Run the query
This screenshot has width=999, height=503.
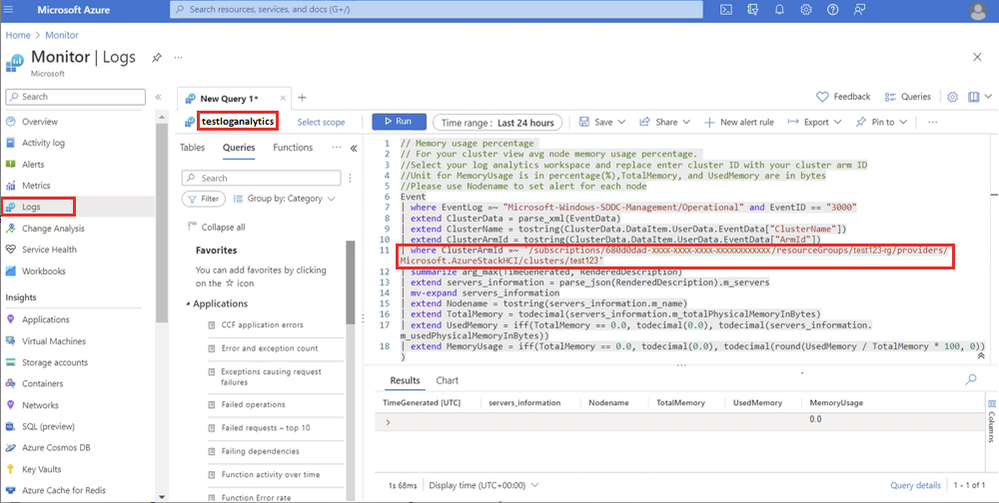tap(399, 122)
